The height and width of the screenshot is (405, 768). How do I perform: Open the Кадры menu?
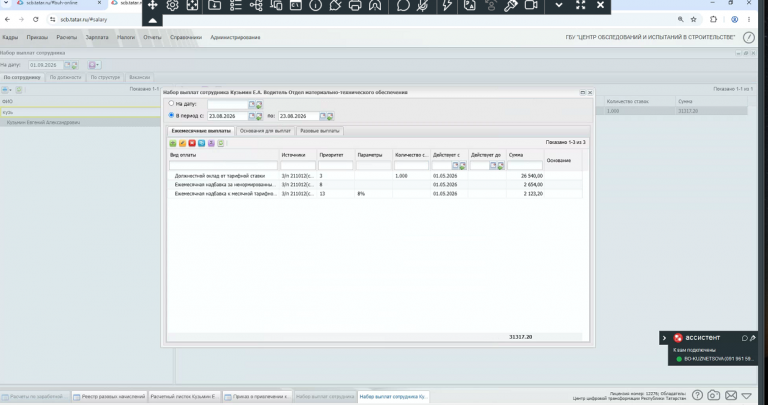[10, 37]
